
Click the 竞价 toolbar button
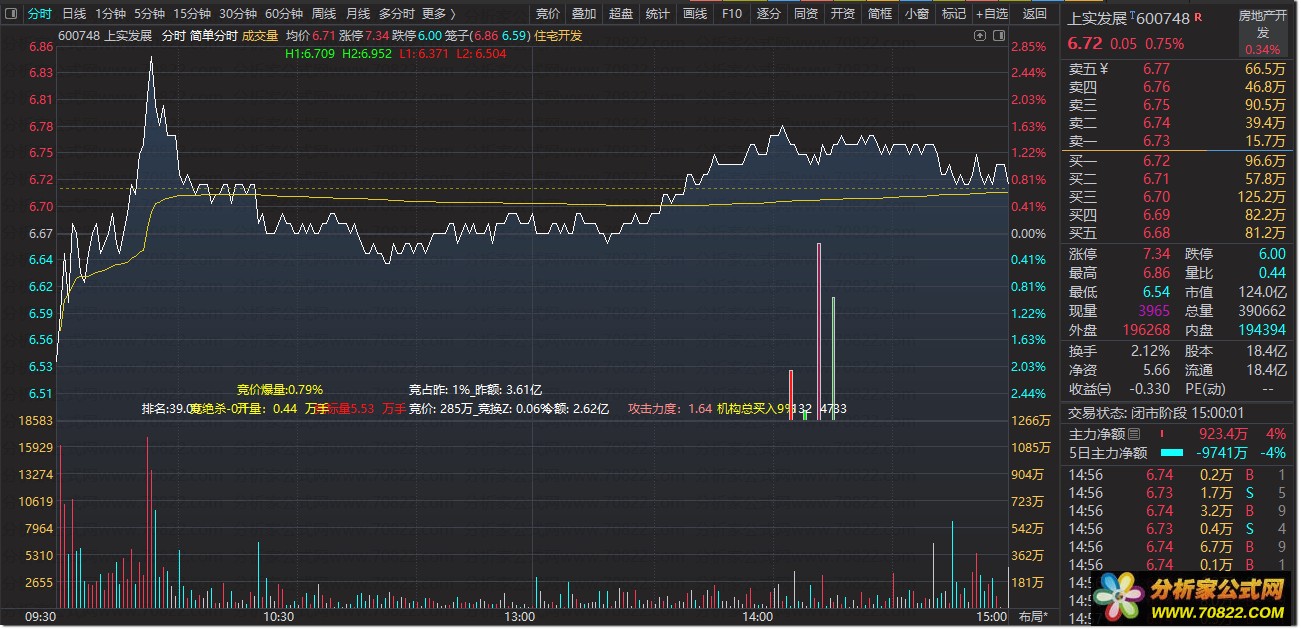[547, 14]
